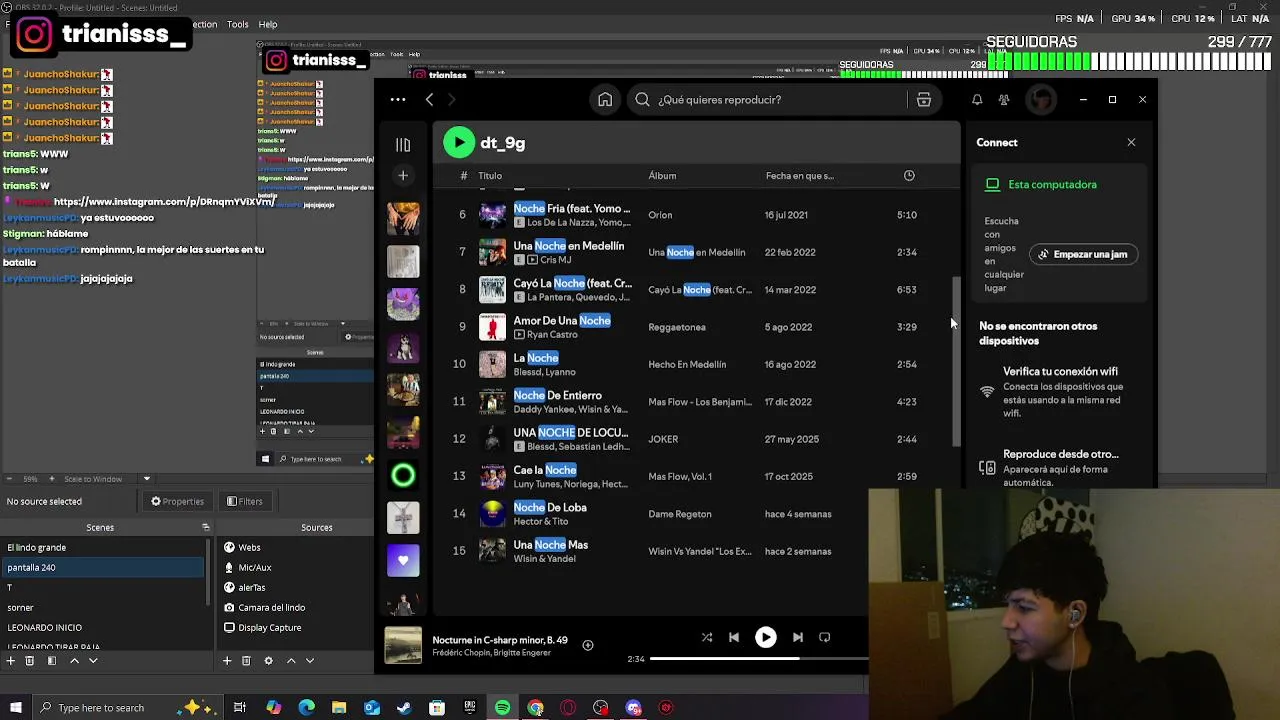Open OBS preview scale dropdown arrow
The height and width of the screenshot is (720, 1280).
(146, 479)
